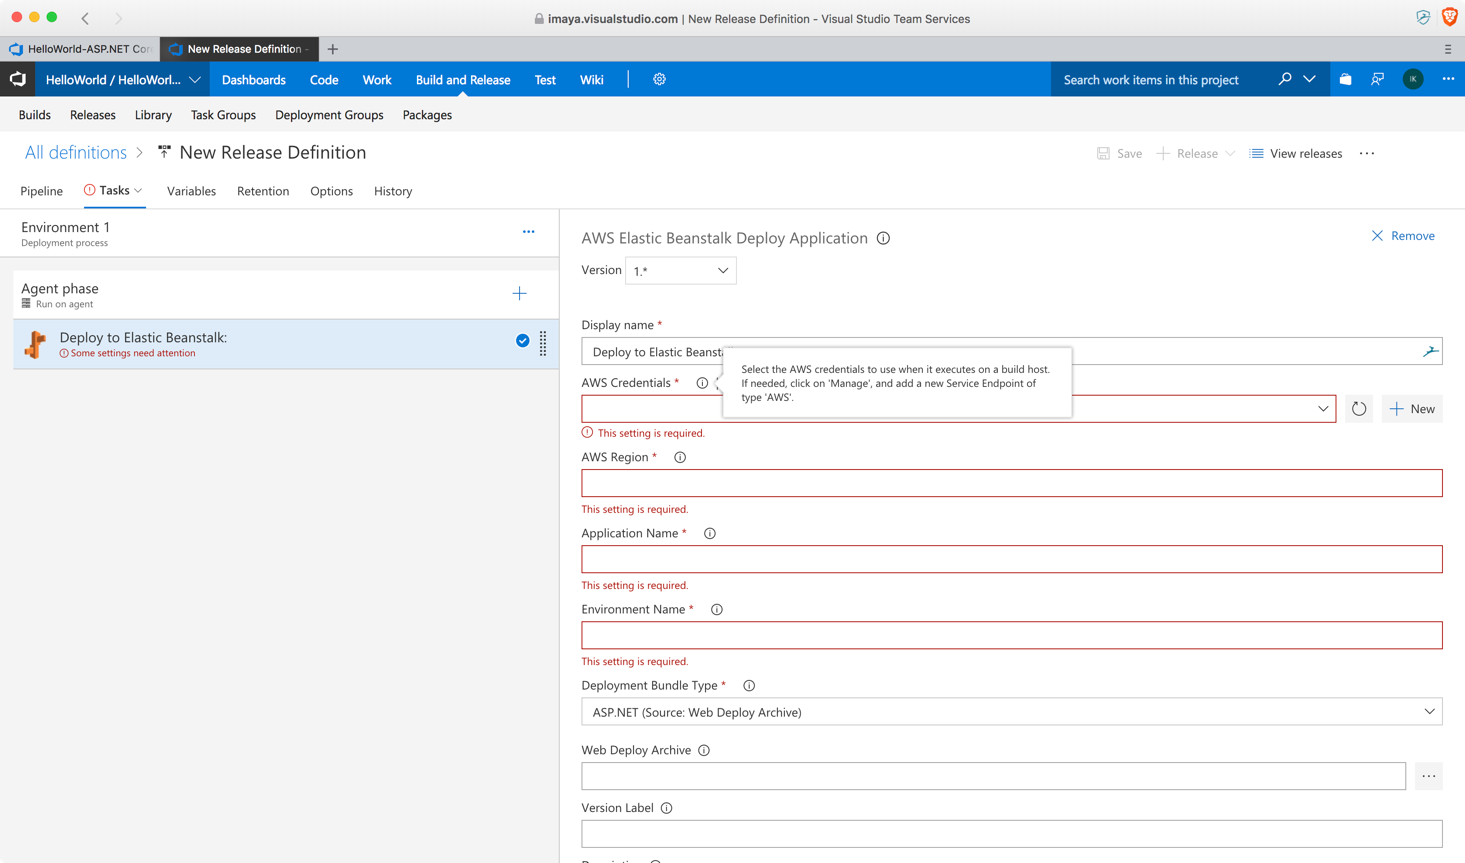Image resolution: width=1465 pixels, height=863 pixels.
Task: Click info icon next to task title
Action: tap(883, 238)
